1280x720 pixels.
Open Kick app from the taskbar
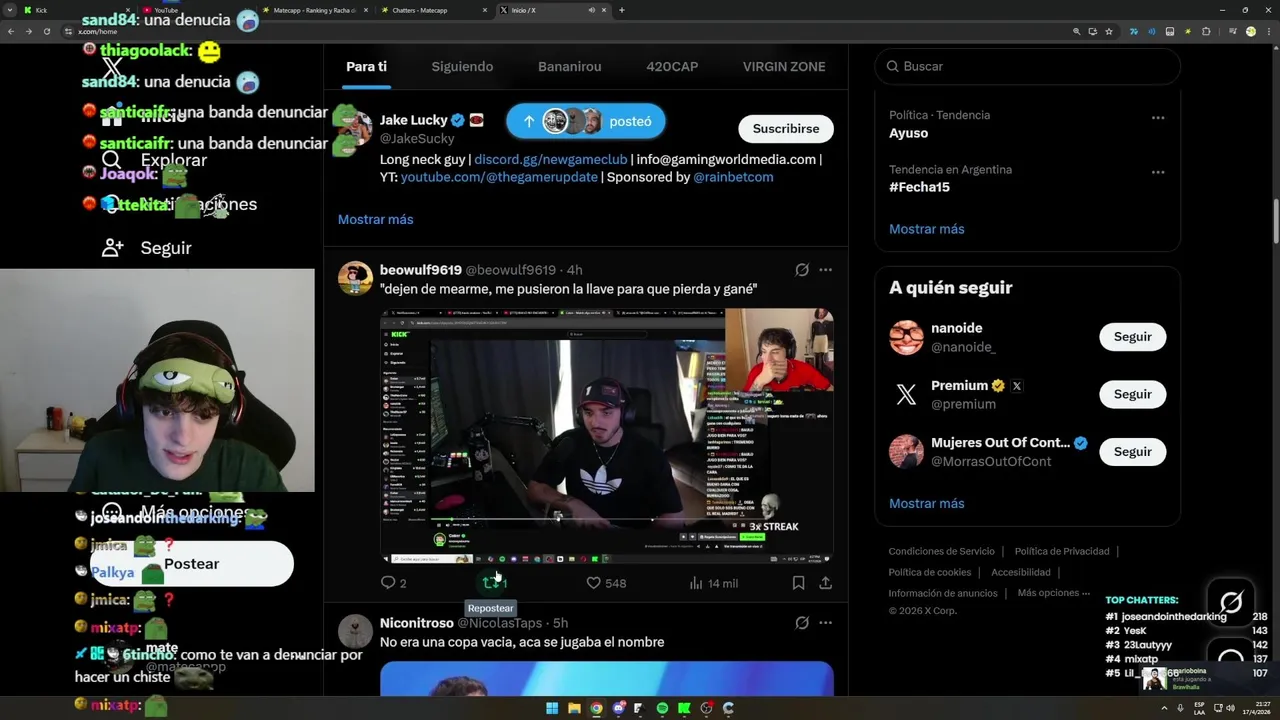point(684,708)
